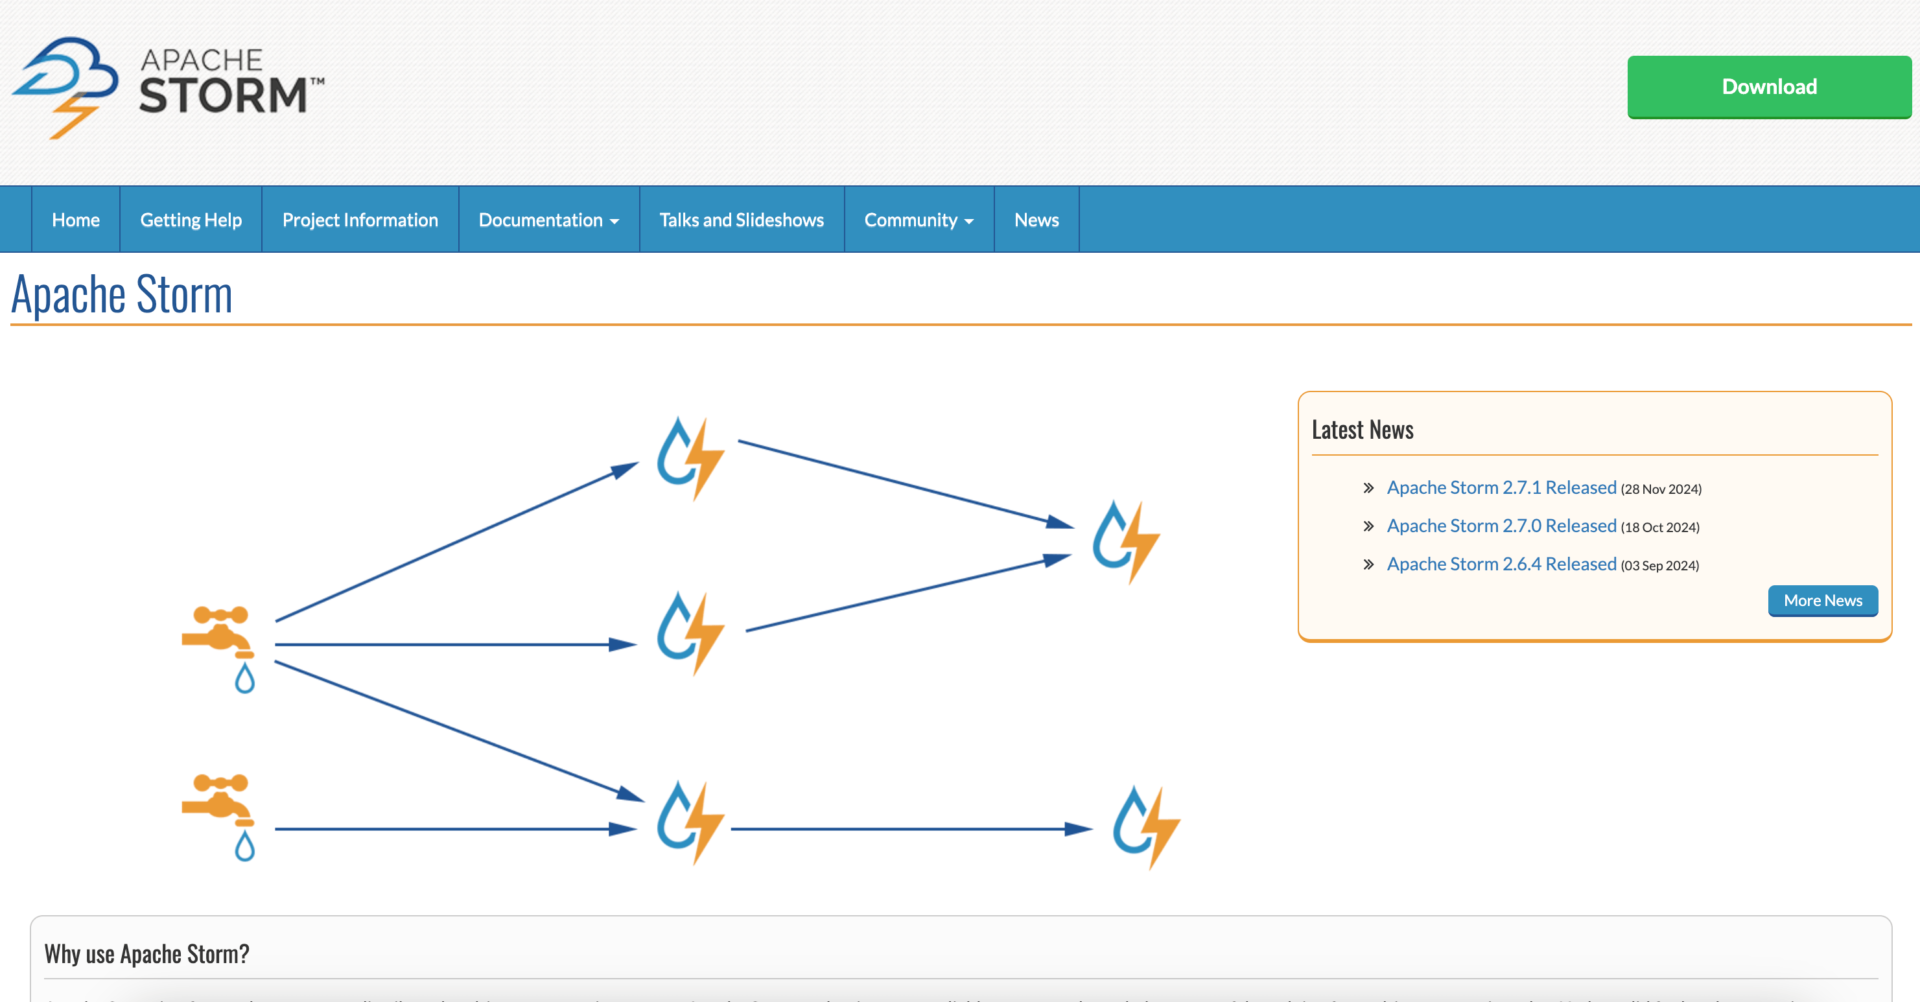
Task: Open Apache Storm 2.7.0 Released link
Action: [x=1501, y=526]
